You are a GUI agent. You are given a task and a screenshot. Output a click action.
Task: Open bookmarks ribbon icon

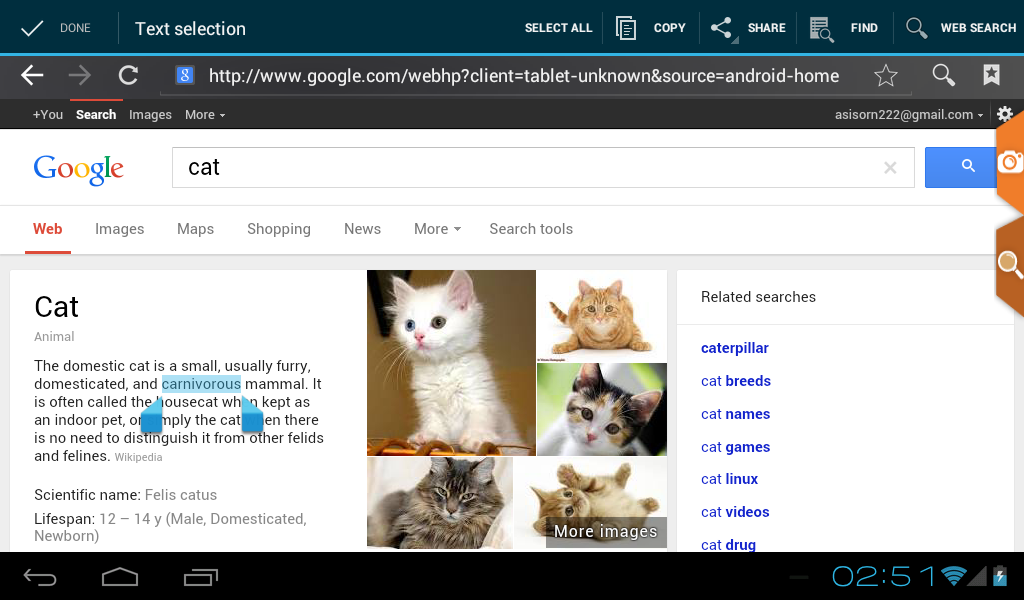991,76
